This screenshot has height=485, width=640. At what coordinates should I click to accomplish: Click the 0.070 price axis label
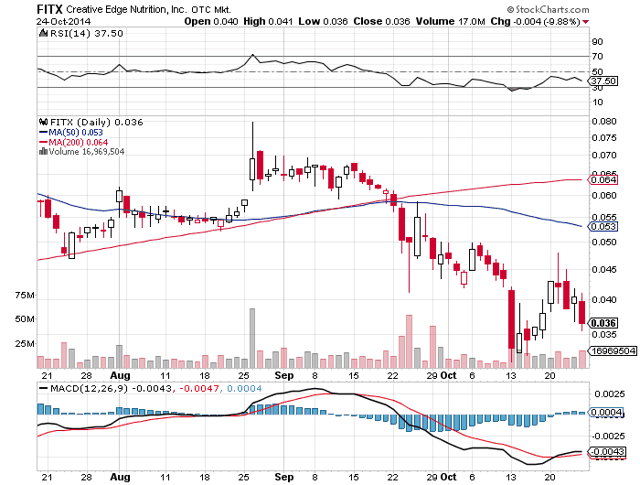tap(604, 155)
